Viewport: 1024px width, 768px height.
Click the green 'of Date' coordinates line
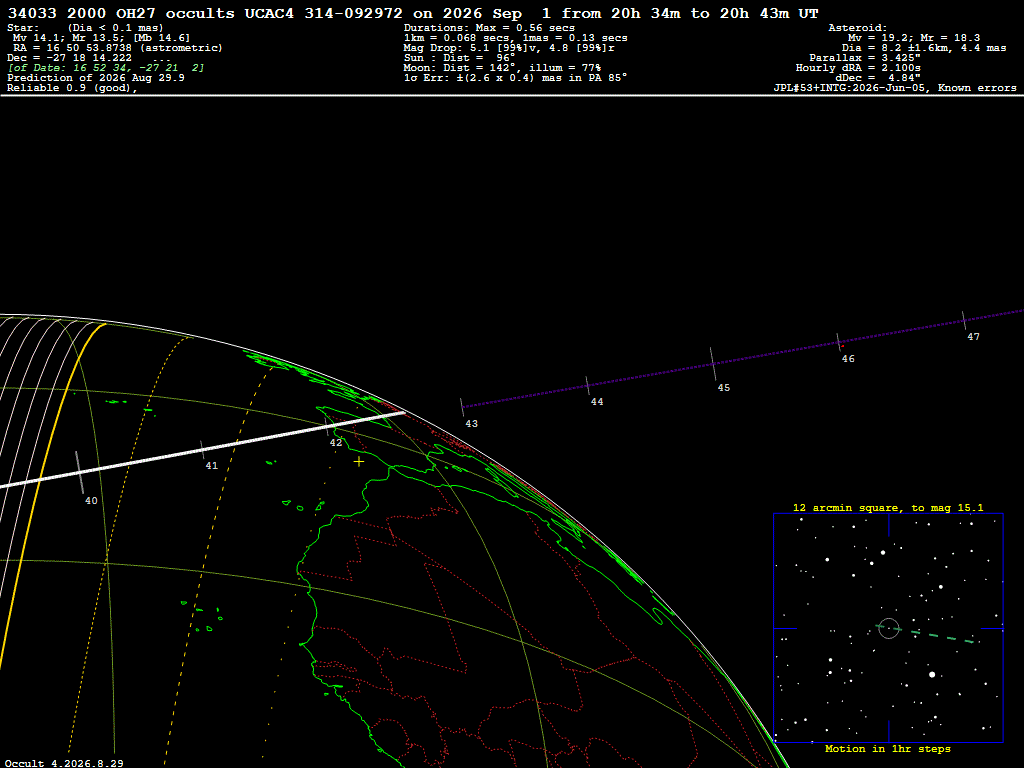106,68
